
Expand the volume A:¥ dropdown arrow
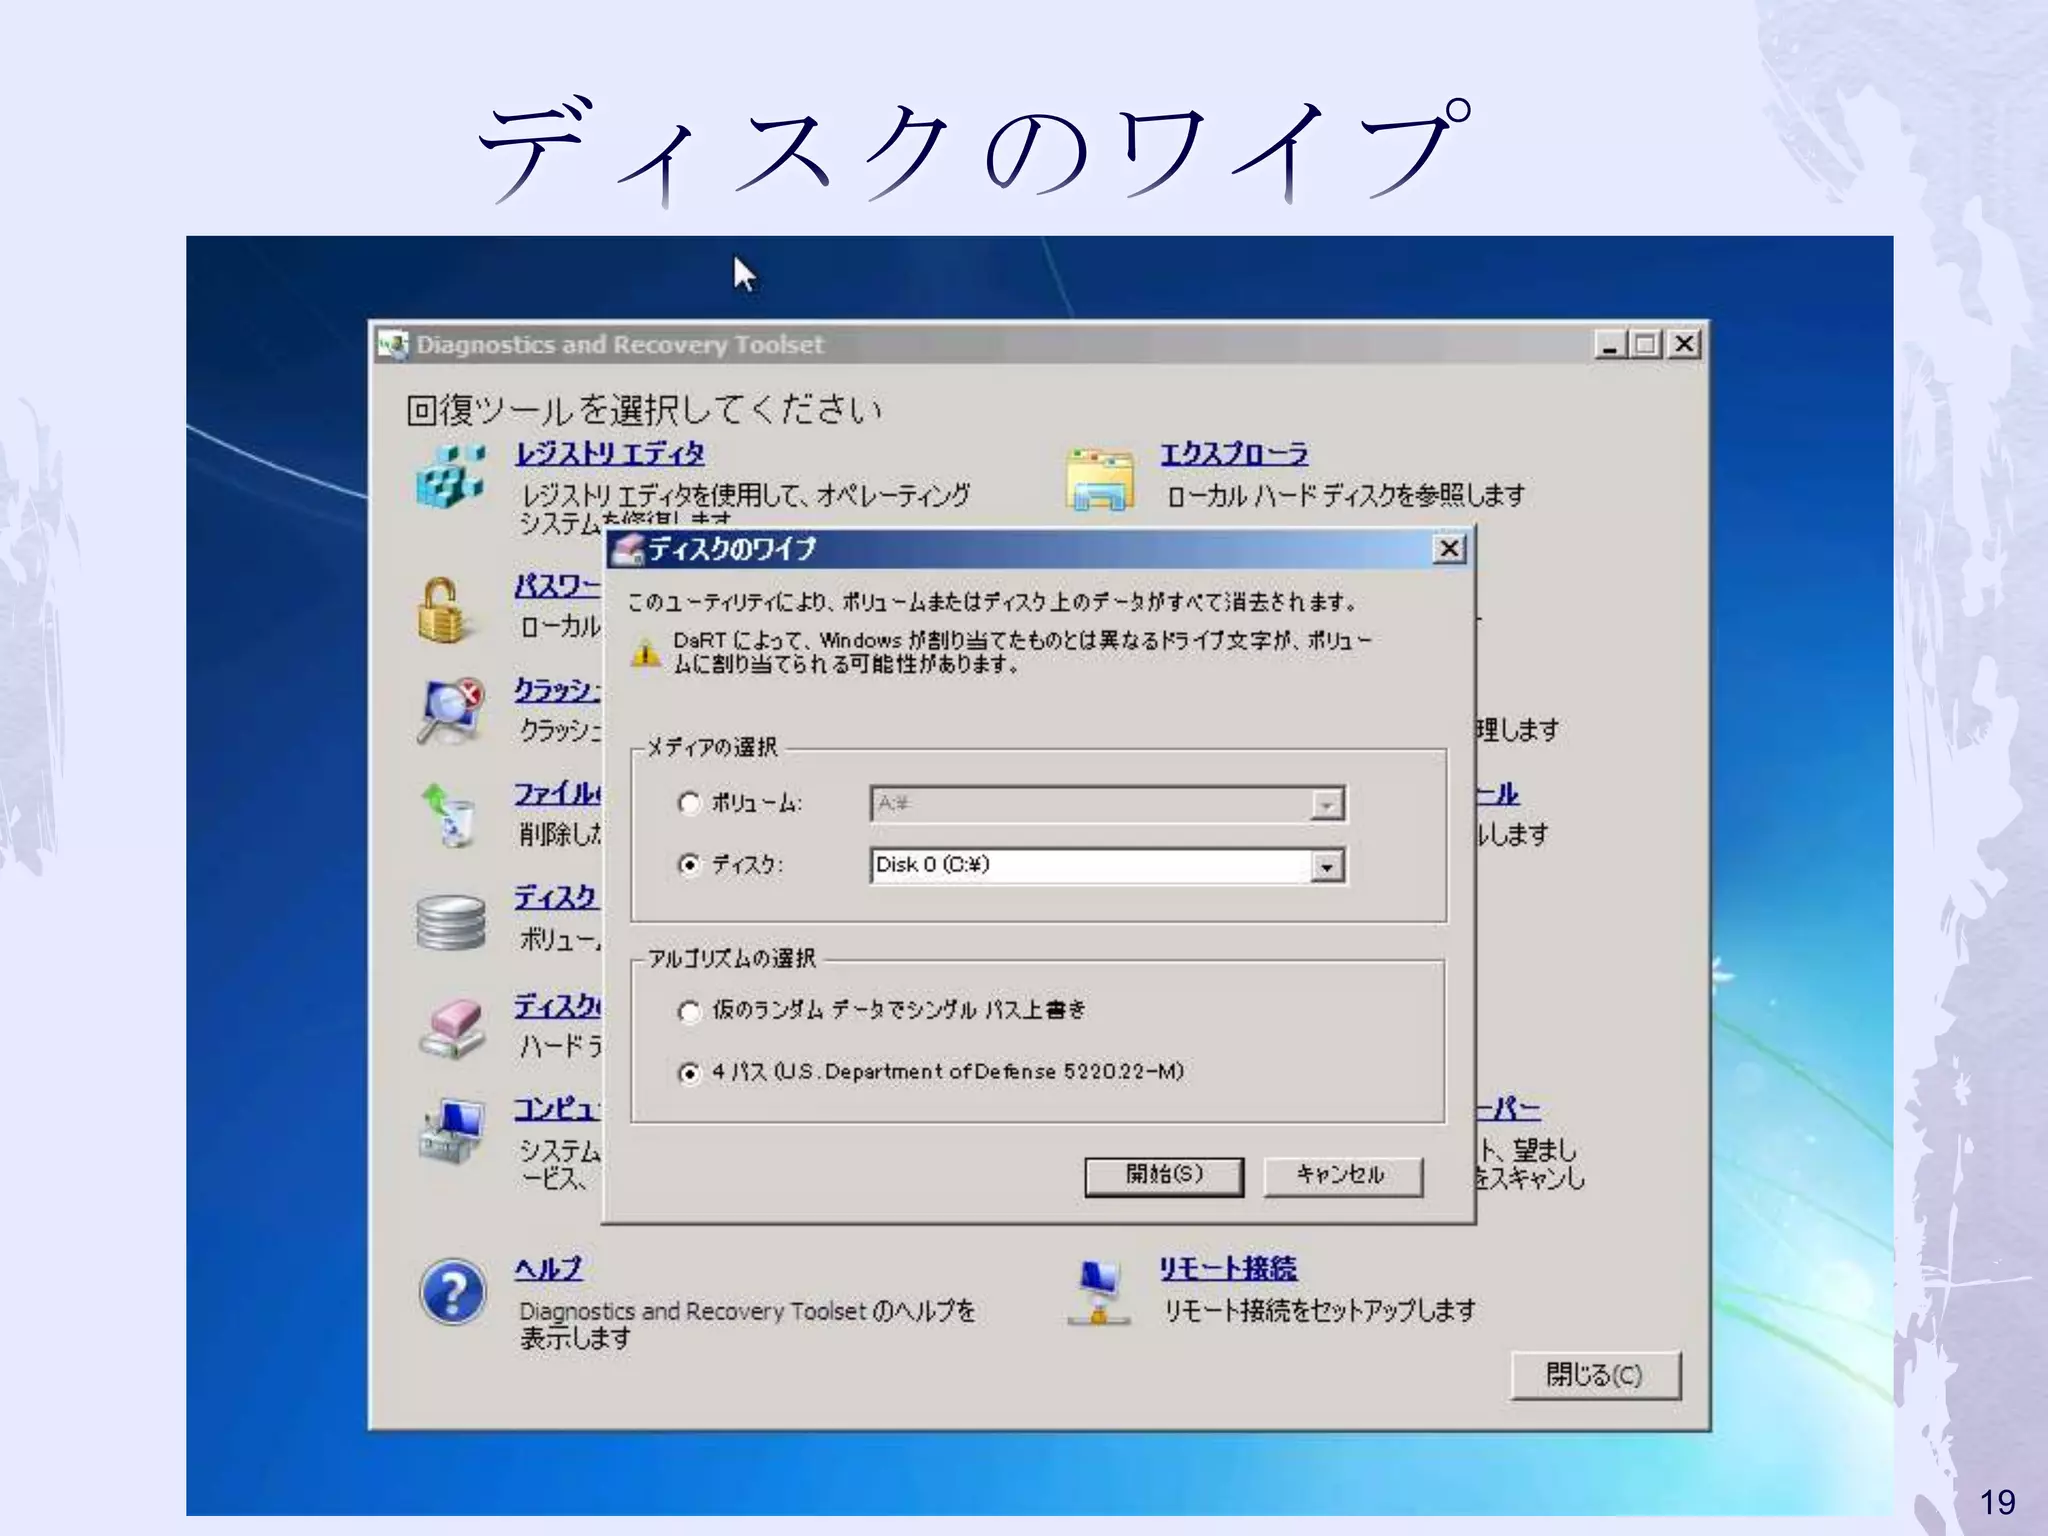(1326, 804)
